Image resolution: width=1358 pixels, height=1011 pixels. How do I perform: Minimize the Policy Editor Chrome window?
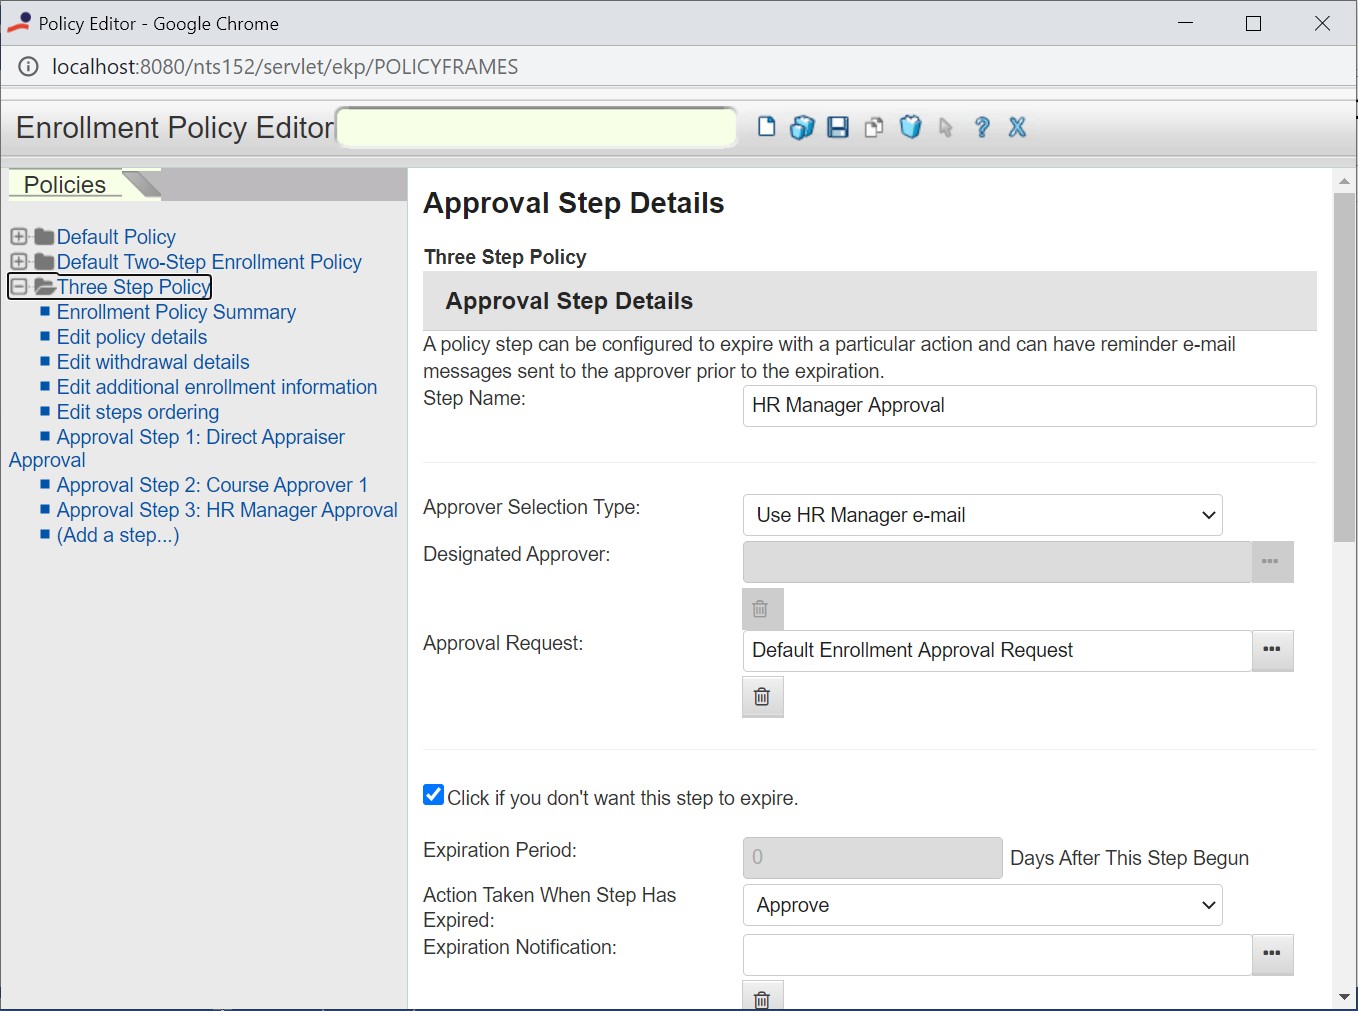[1186, 23]
